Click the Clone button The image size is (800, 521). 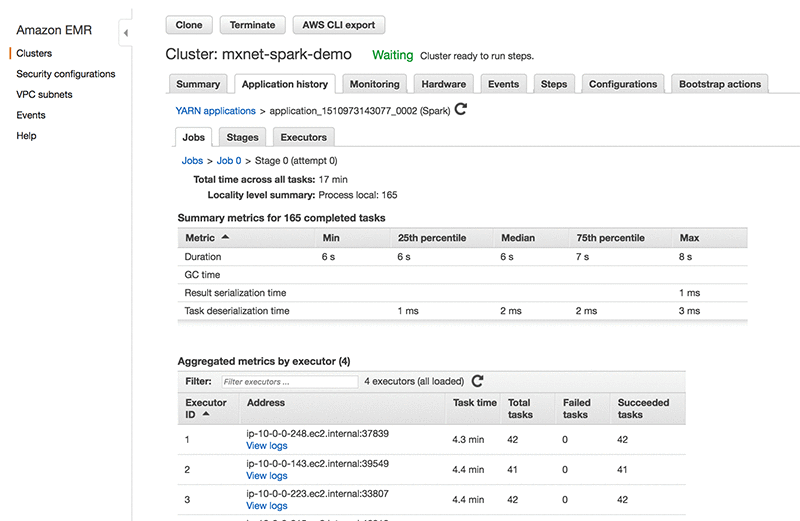point(188,25)
